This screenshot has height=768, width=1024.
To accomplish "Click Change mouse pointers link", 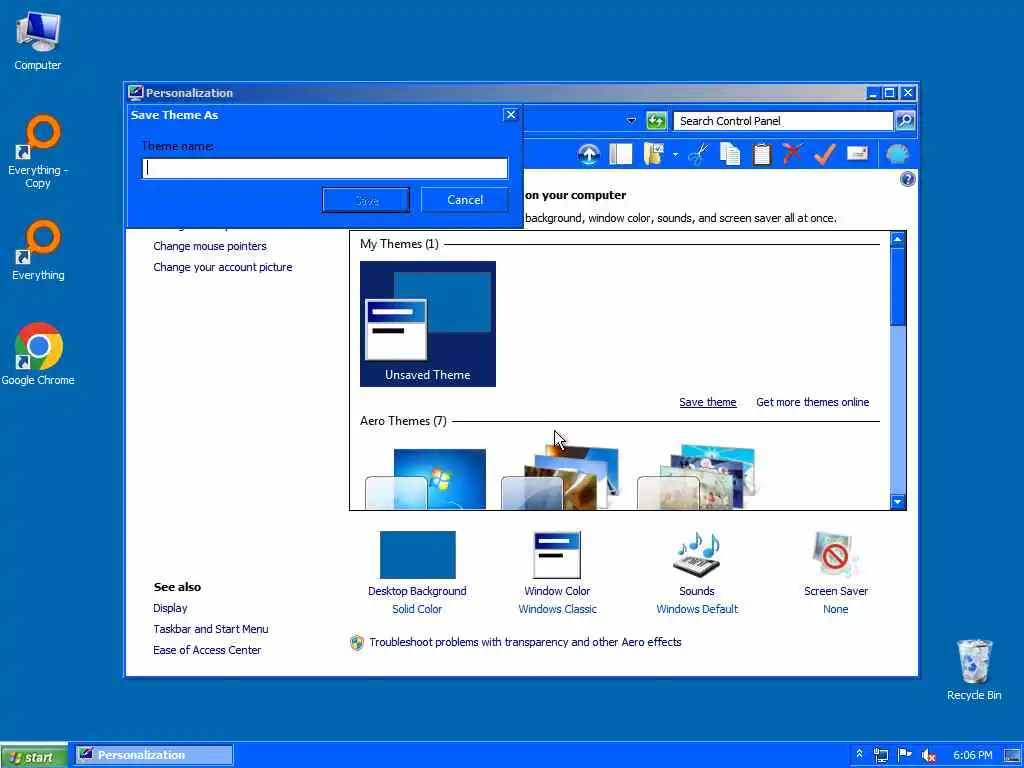I will click(x=210, y=246).
